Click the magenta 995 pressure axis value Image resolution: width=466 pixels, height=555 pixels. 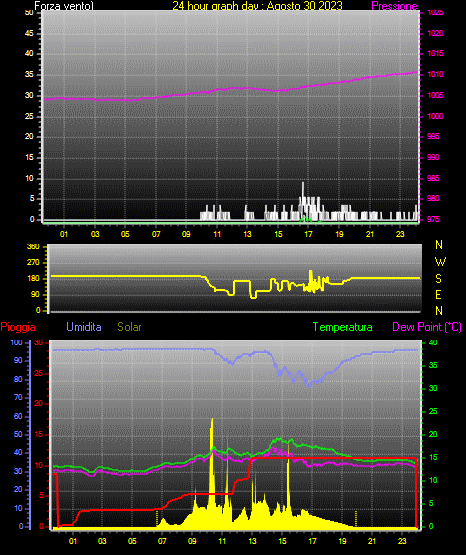tap(433, 136)
